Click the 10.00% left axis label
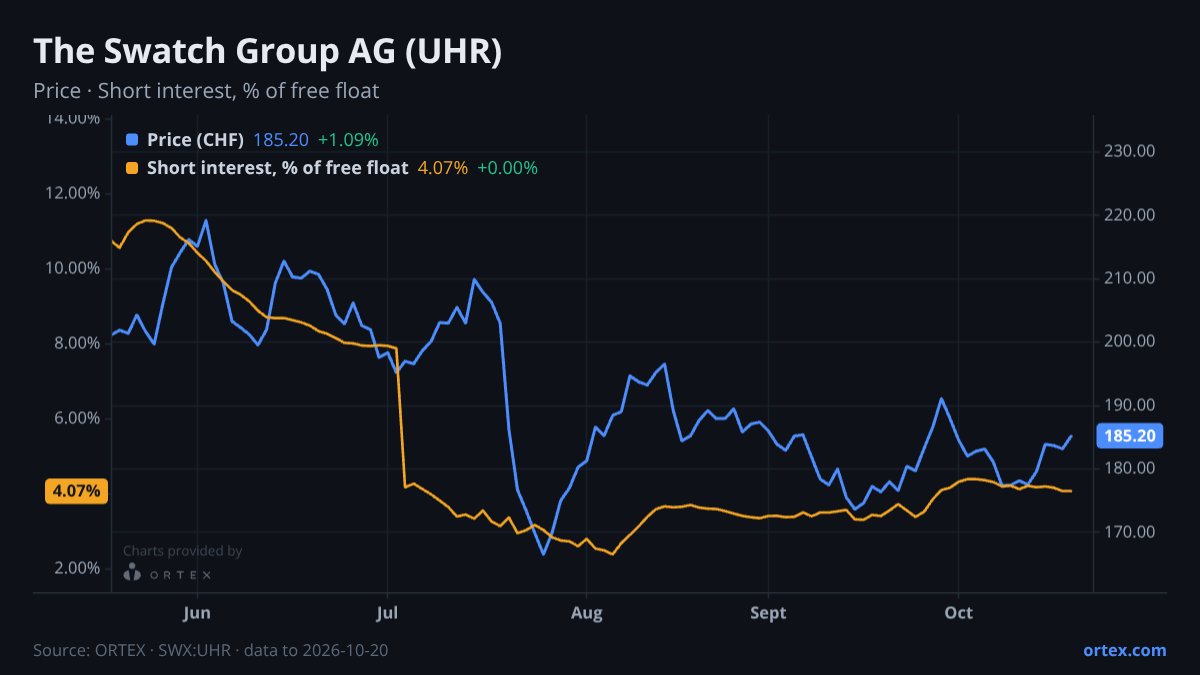The image size is (1200, 675). [x=73, y=268]
